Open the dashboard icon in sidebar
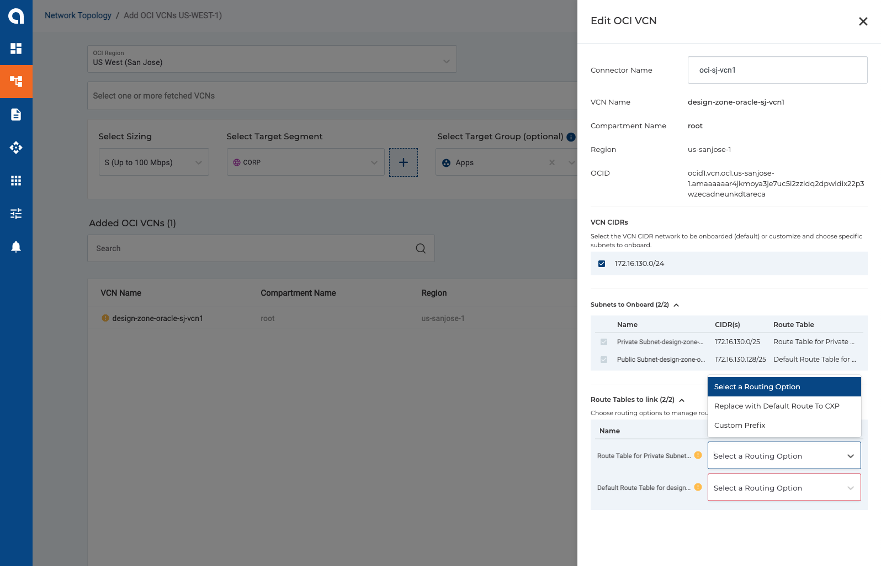The width and height of the screenshot is (882, 566). point(16,48)
